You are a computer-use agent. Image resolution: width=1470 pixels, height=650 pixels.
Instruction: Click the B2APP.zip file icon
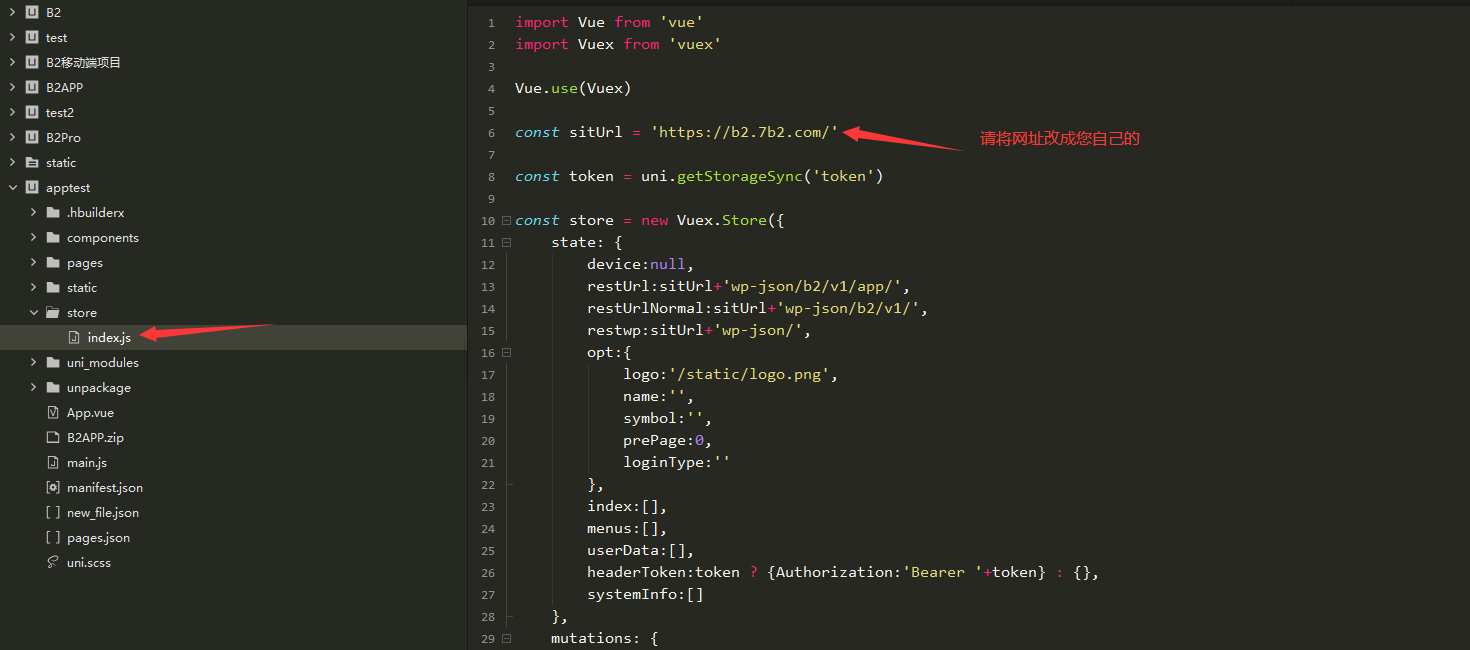coord(53,438)
